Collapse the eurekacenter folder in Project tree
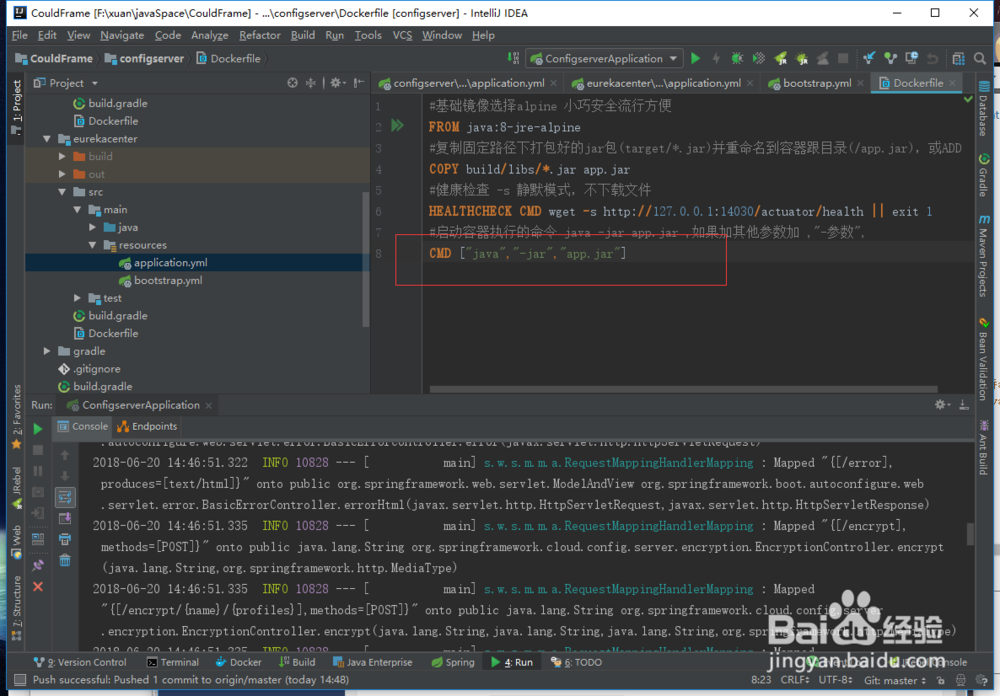 [47, 138]
